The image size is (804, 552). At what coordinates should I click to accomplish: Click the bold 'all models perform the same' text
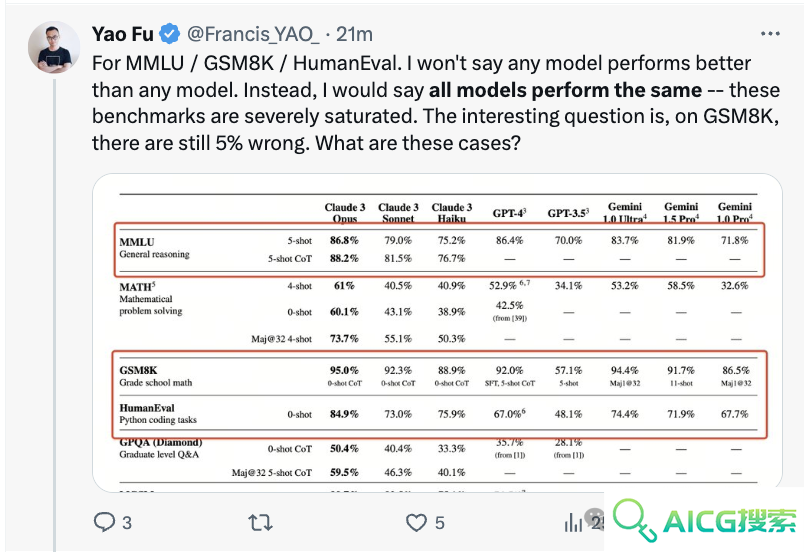point(565,90)
